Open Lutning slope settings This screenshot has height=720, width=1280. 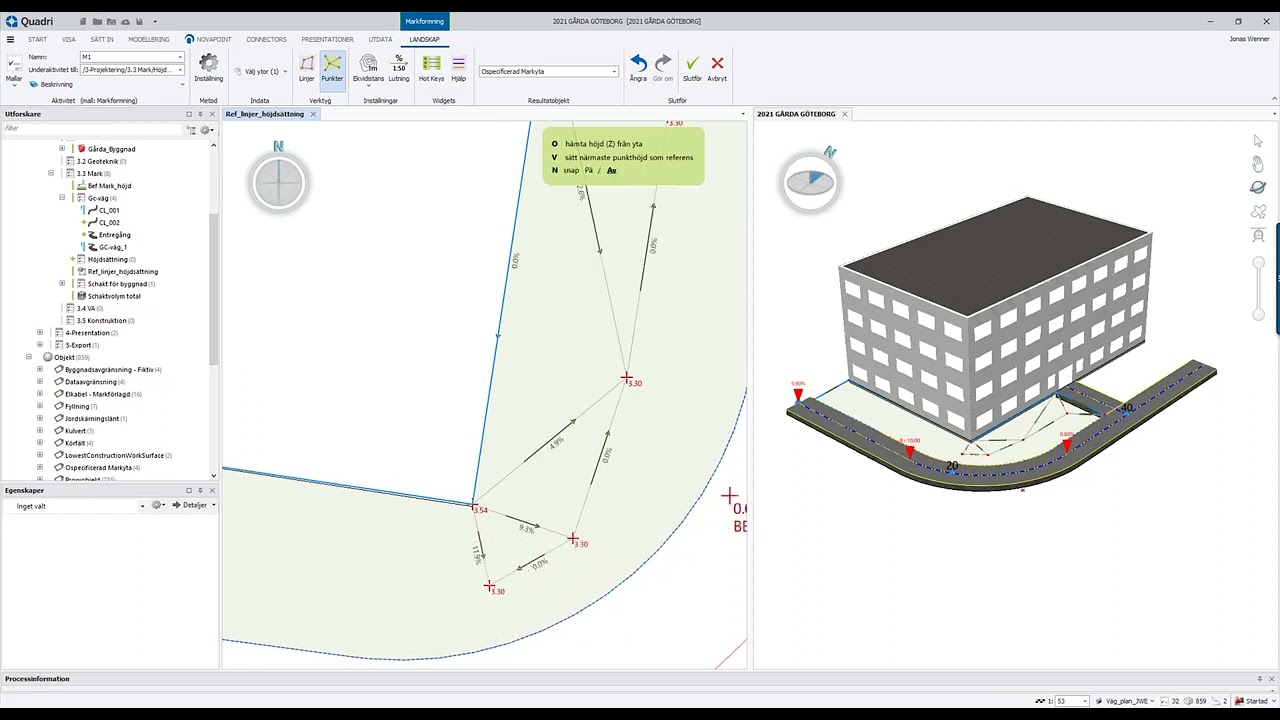399,68
